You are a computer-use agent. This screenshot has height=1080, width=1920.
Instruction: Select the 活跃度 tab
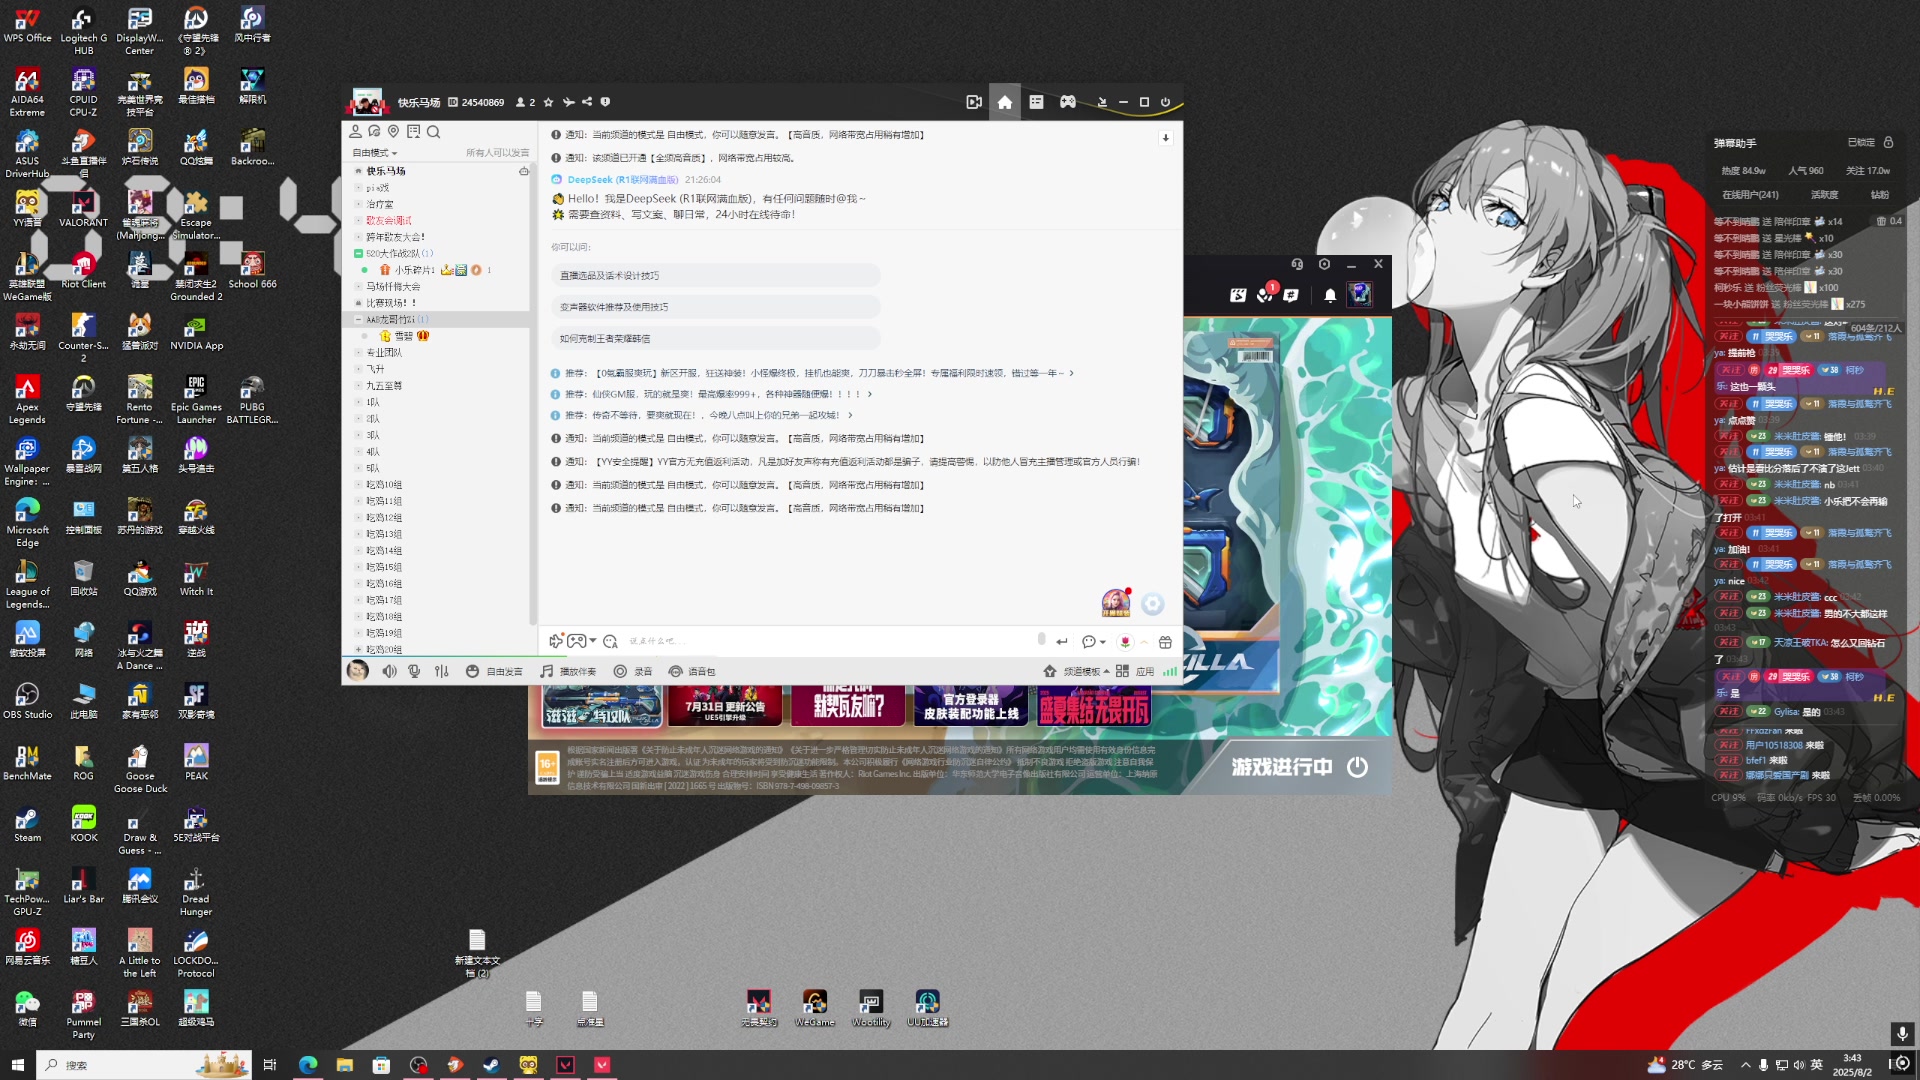point(1824,195)
